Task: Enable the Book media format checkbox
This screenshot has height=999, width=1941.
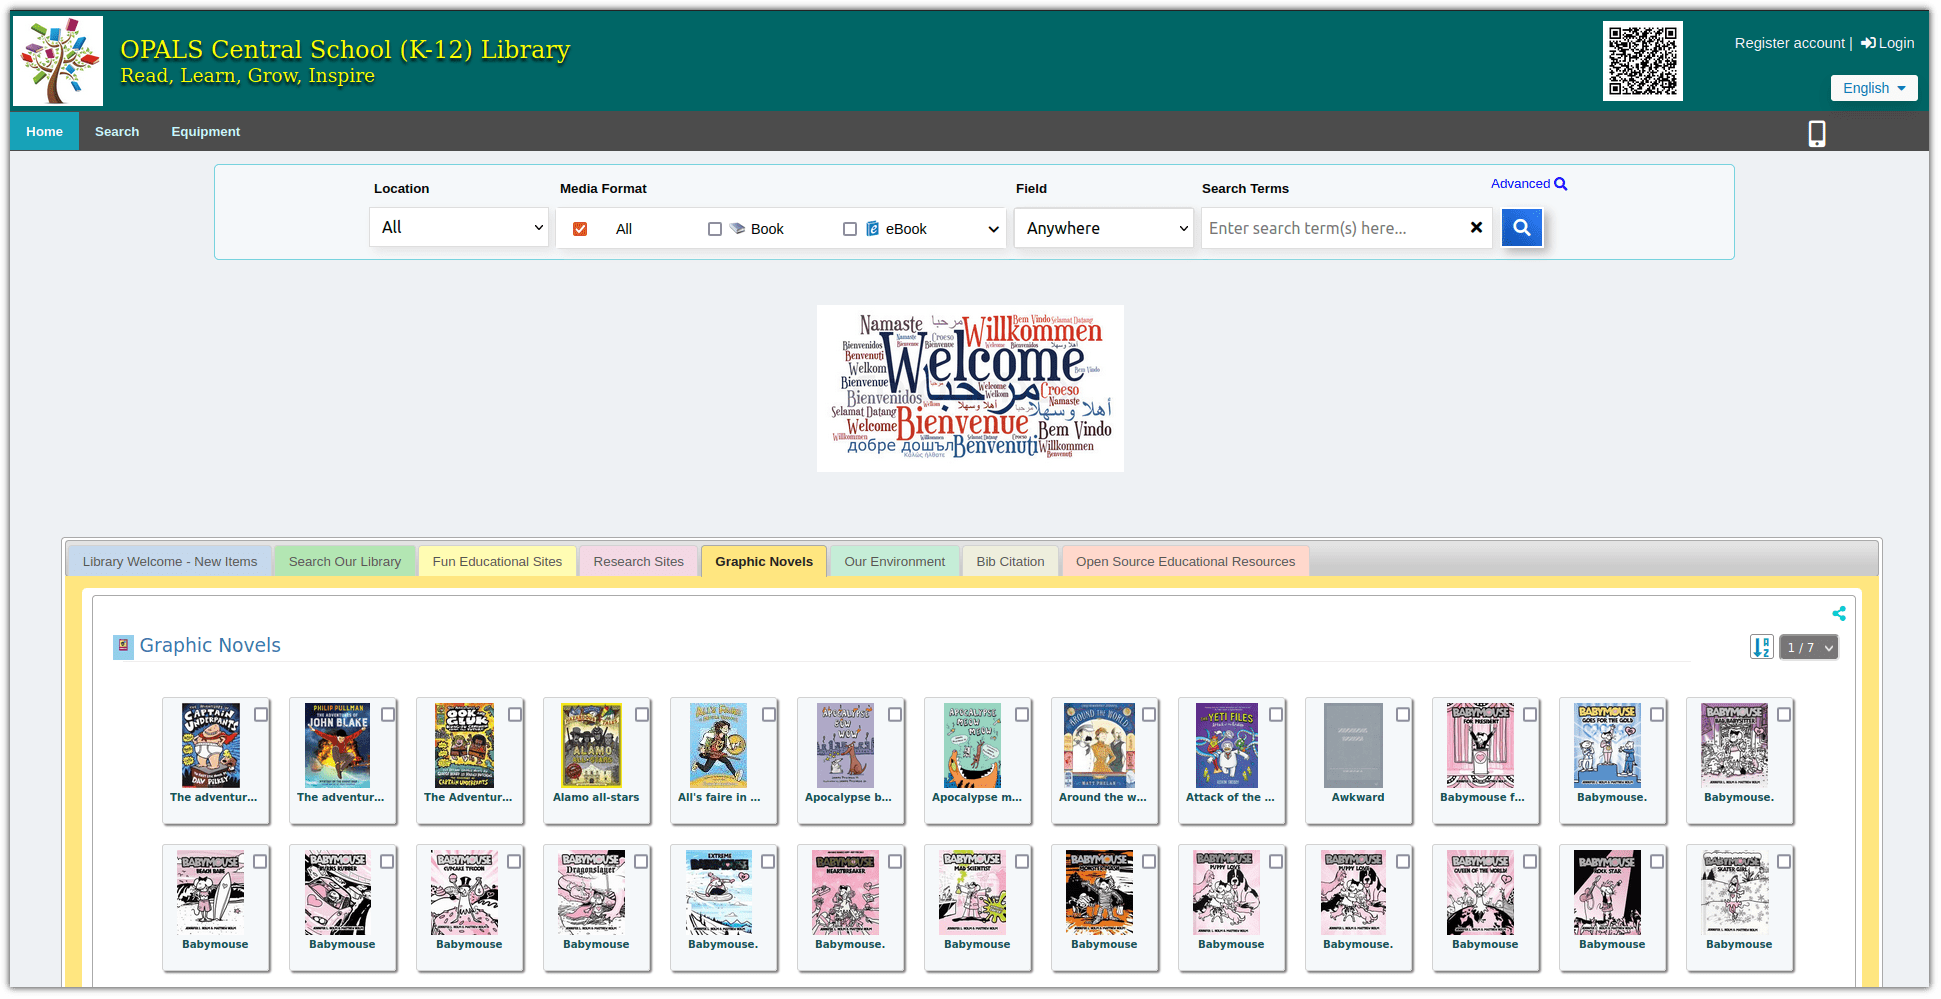Action: pyautogui.click(x=715, y=228)
